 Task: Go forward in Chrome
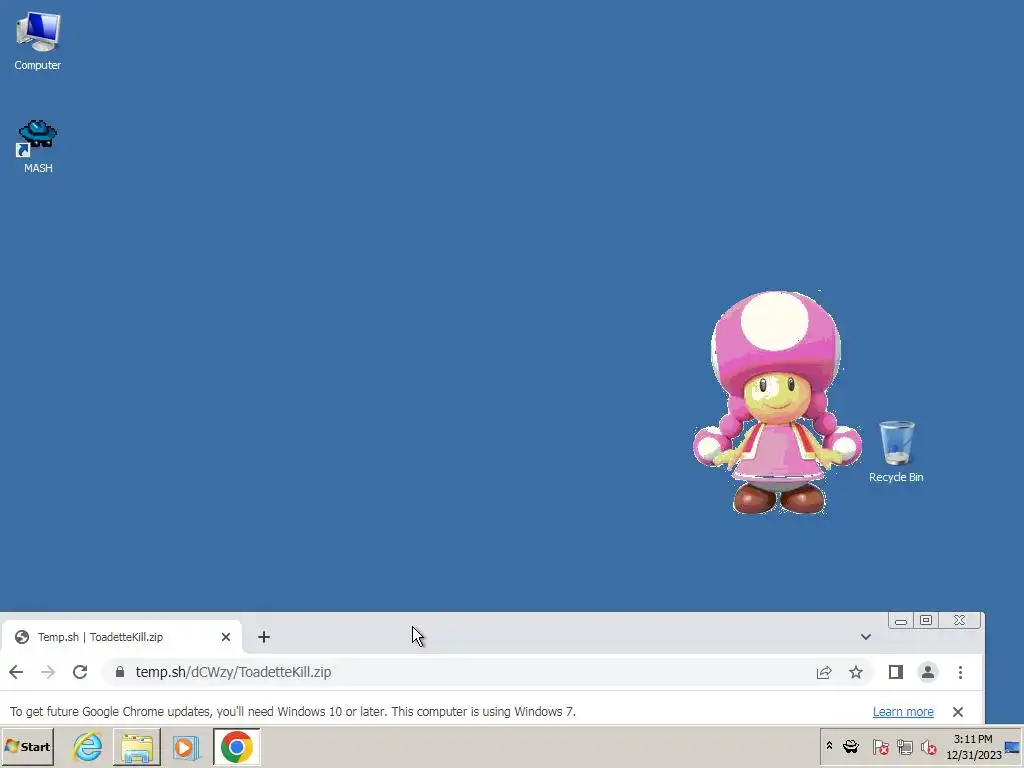coord(48,672)
